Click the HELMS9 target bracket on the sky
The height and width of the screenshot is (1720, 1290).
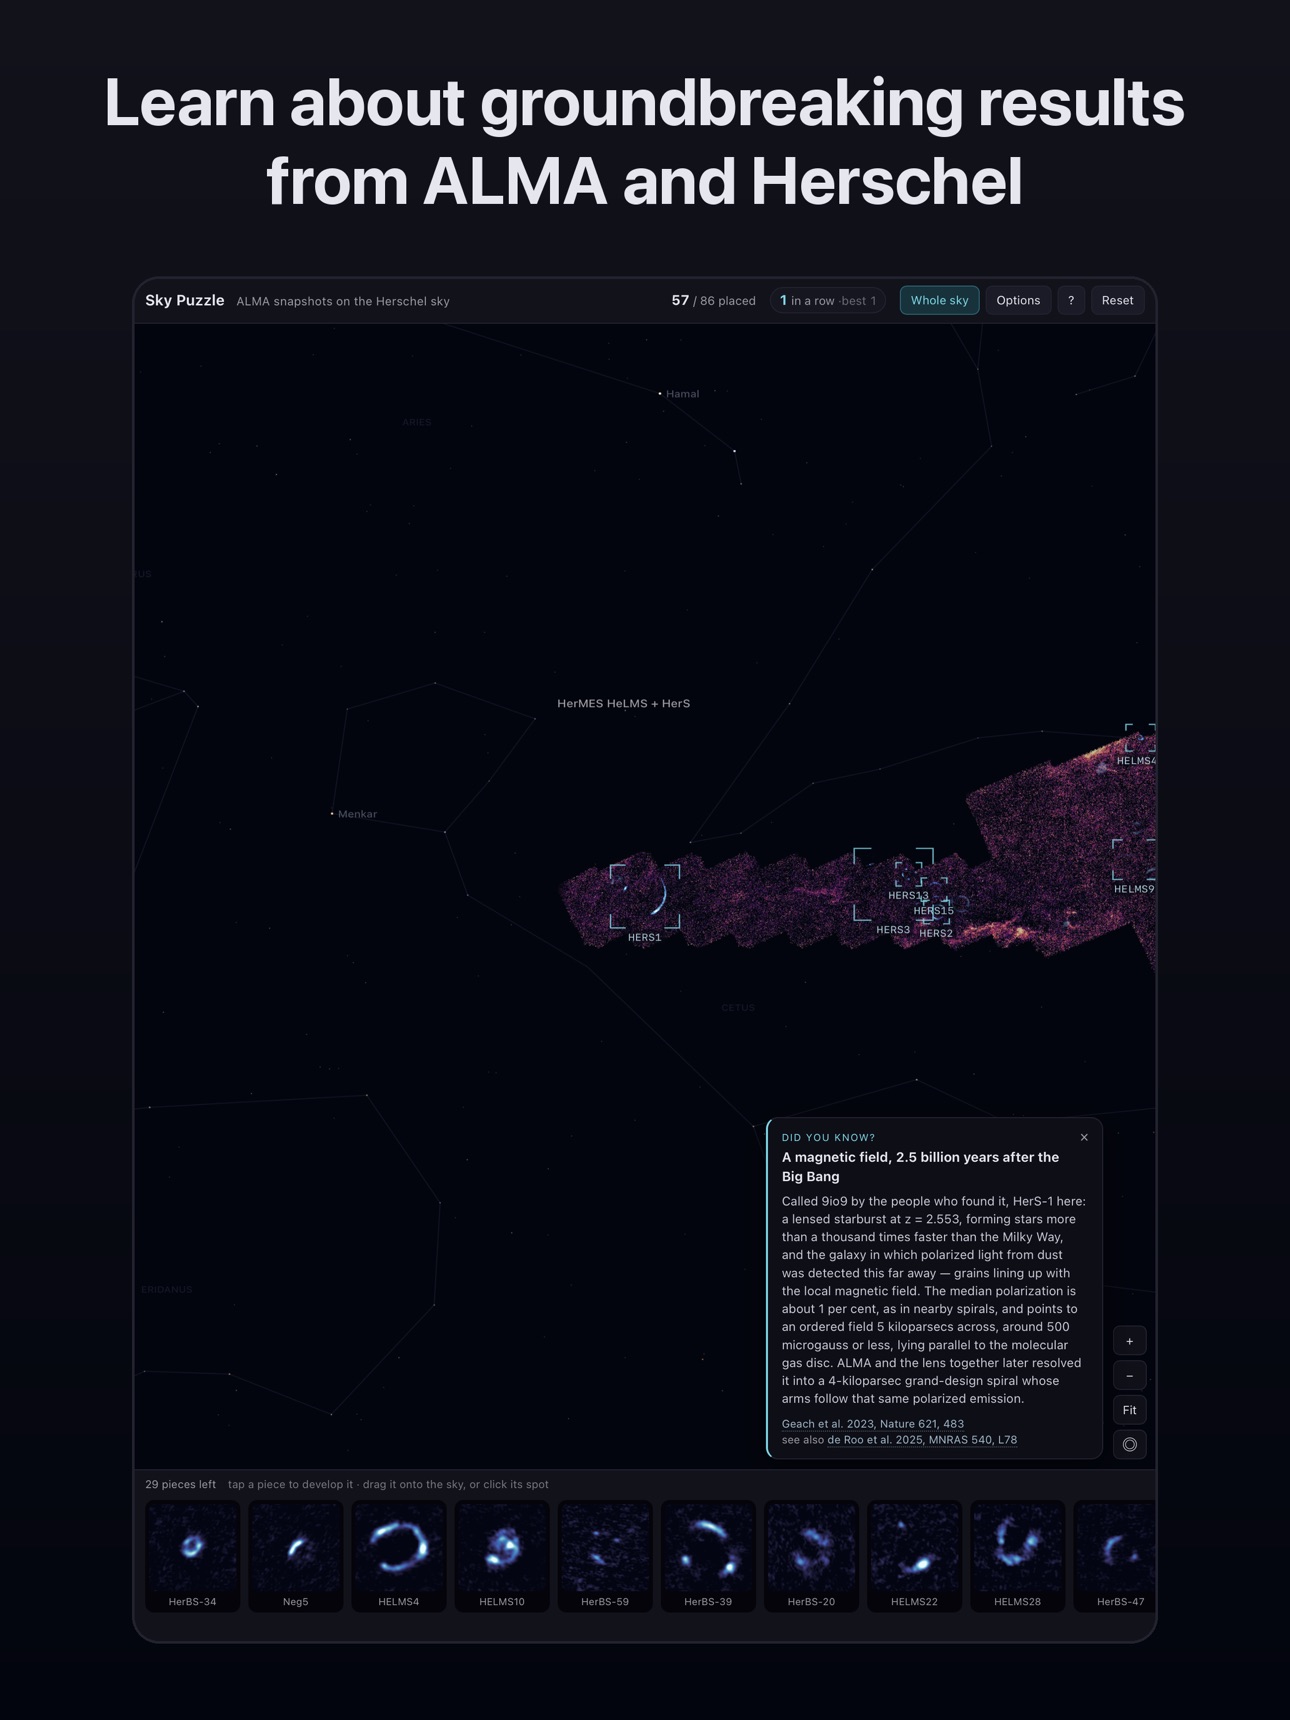pyautogui.click(x=1134, y=860)
